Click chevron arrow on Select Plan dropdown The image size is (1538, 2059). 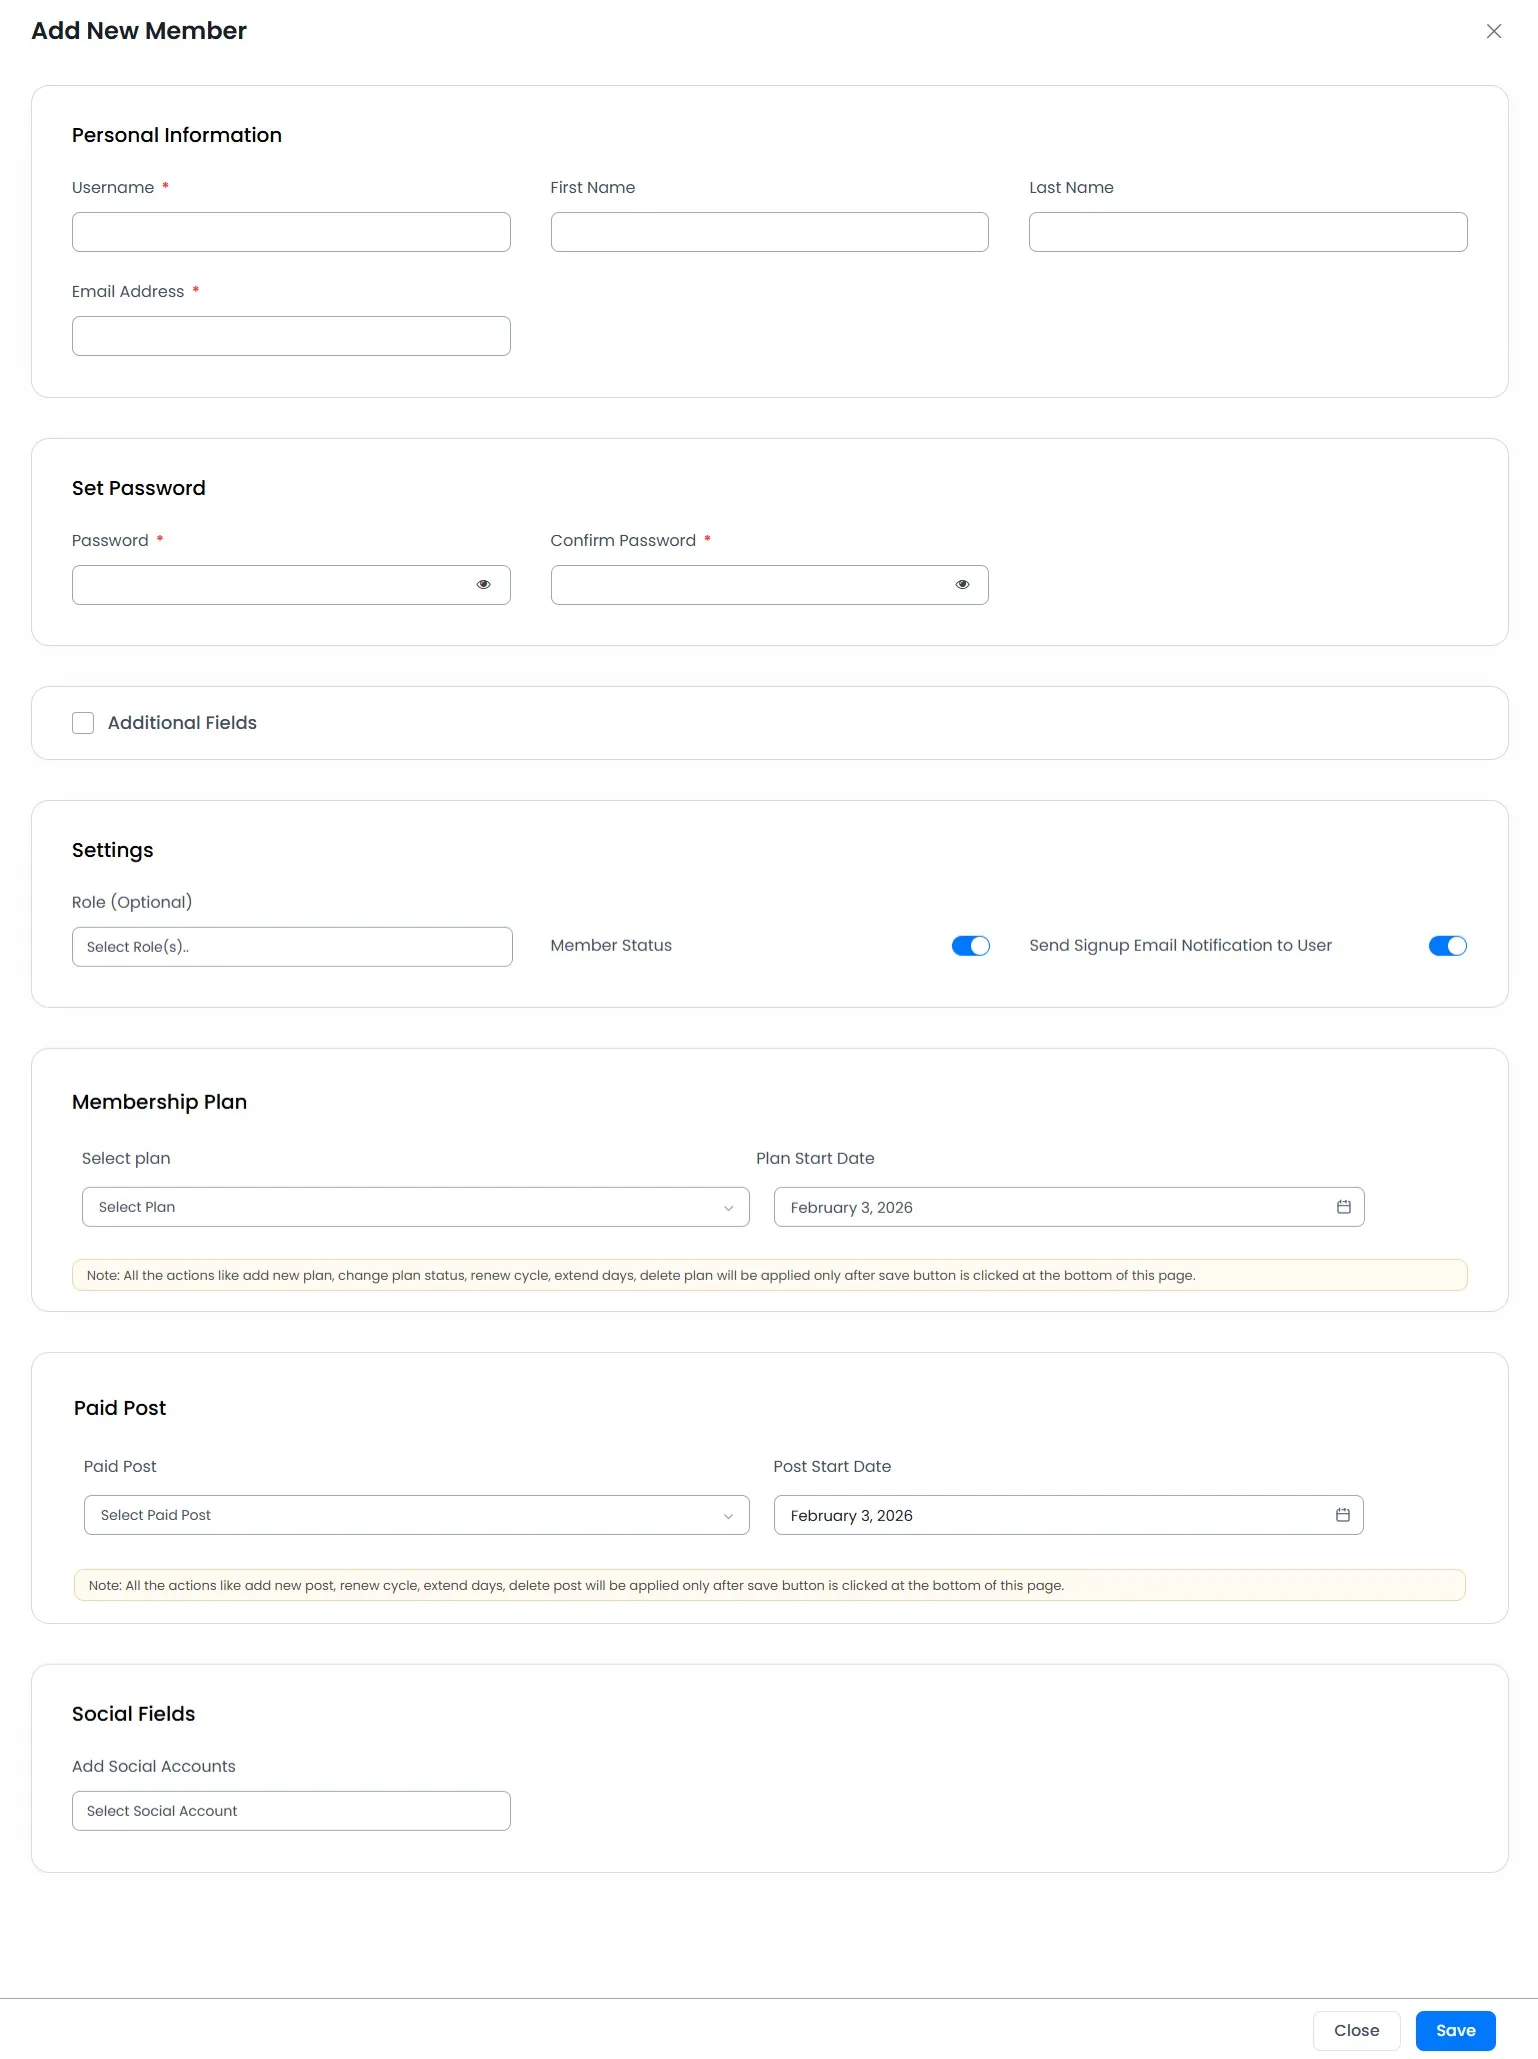728,1208
